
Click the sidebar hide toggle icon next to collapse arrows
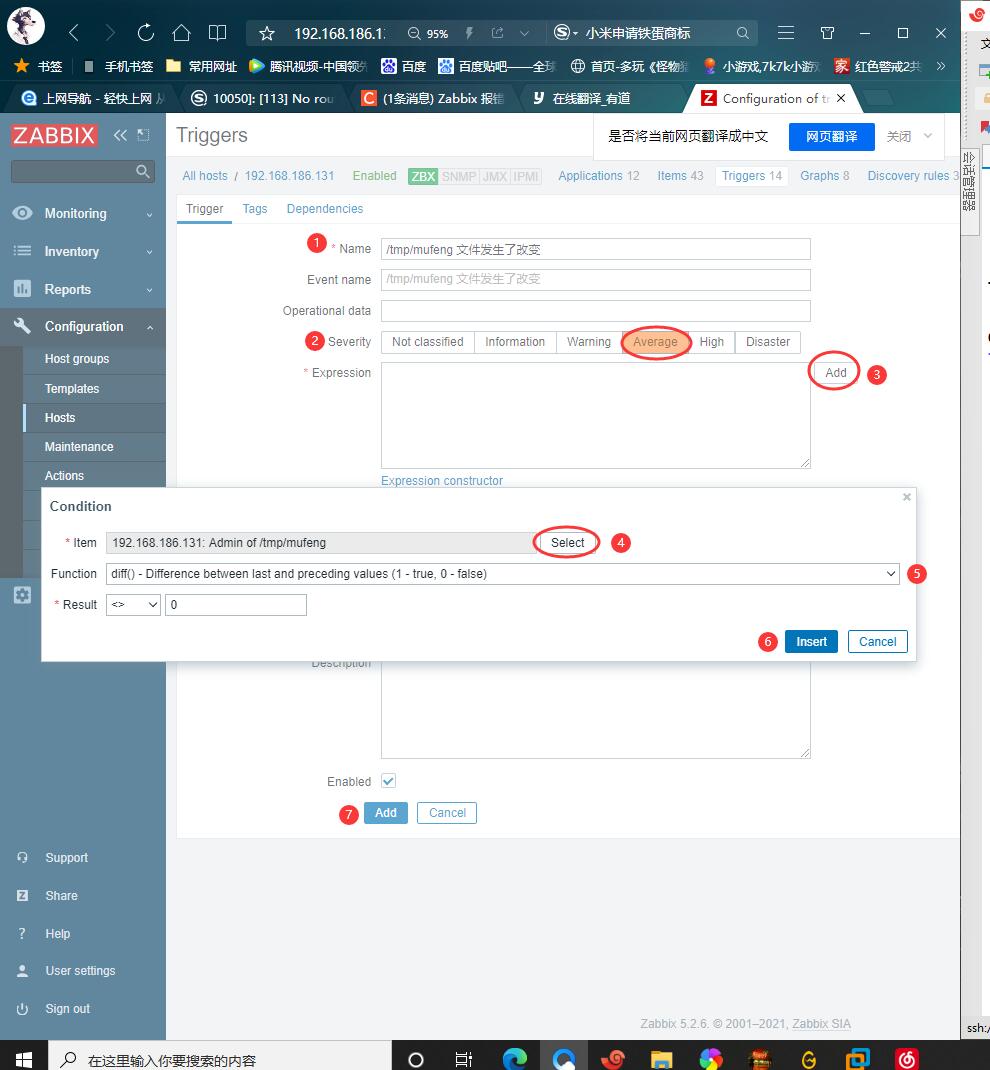point(143,135)
